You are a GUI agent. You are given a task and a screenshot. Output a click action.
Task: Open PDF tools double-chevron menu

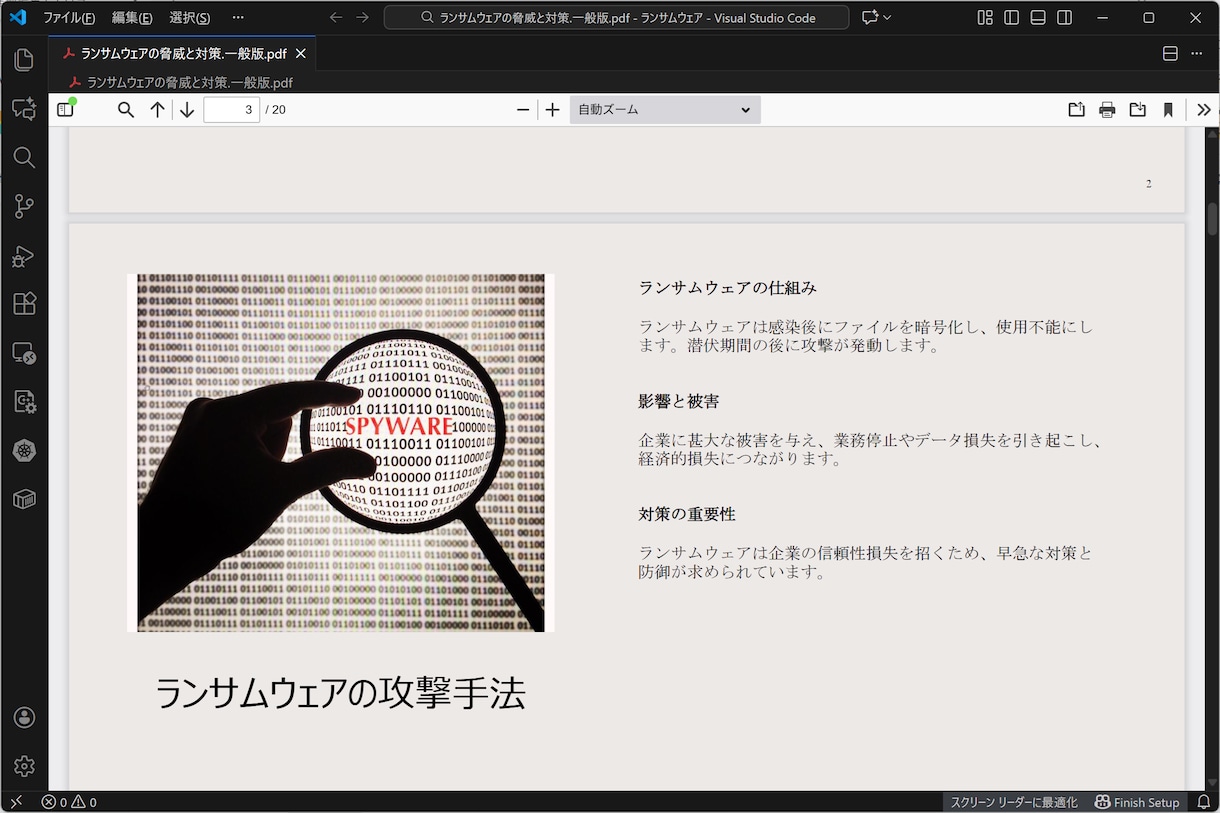pos(1203,110)
